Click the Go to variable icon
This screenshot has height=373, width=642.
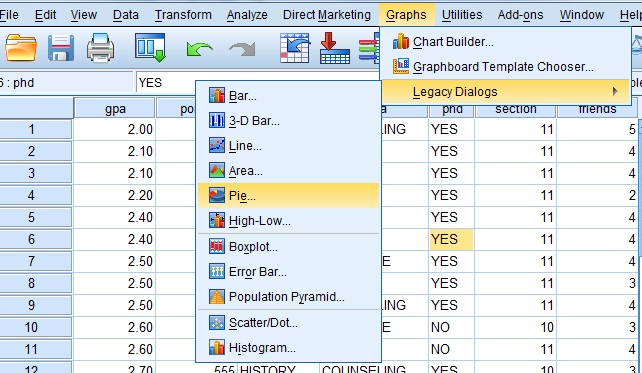(335, 48)
